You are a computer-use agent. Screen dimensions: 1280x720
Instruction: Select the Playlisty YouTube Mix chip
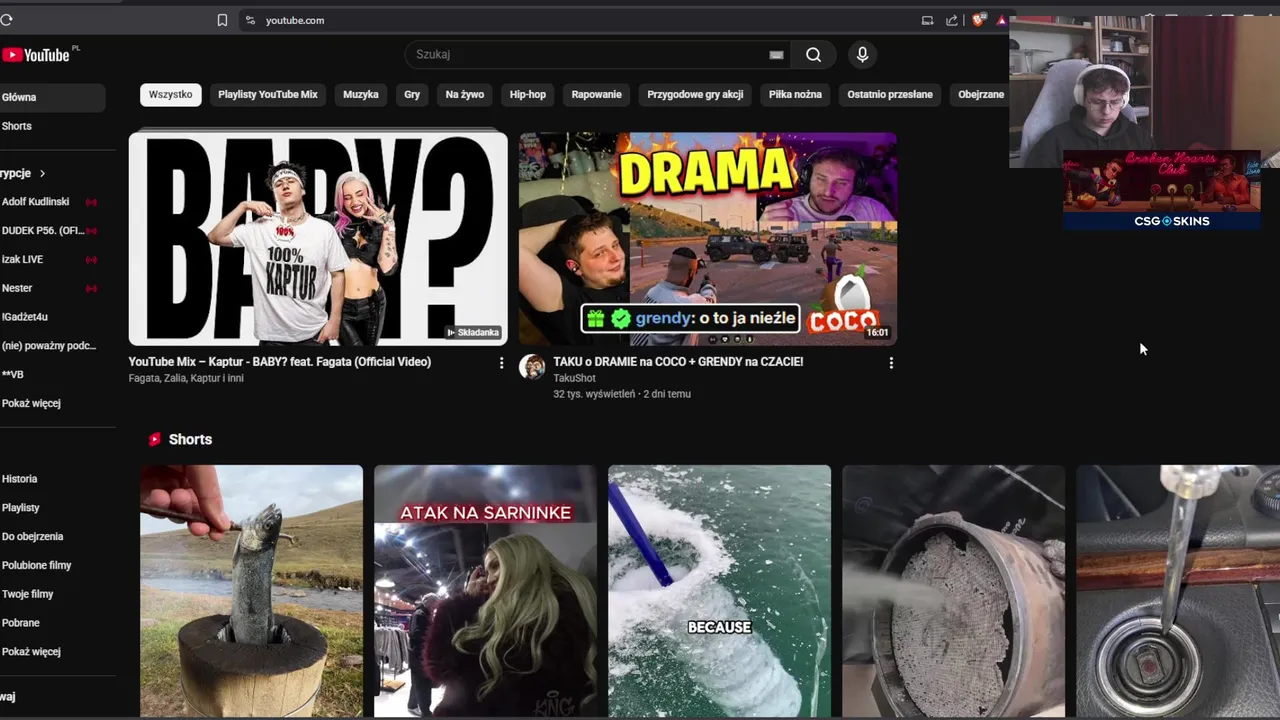(268, 94)
